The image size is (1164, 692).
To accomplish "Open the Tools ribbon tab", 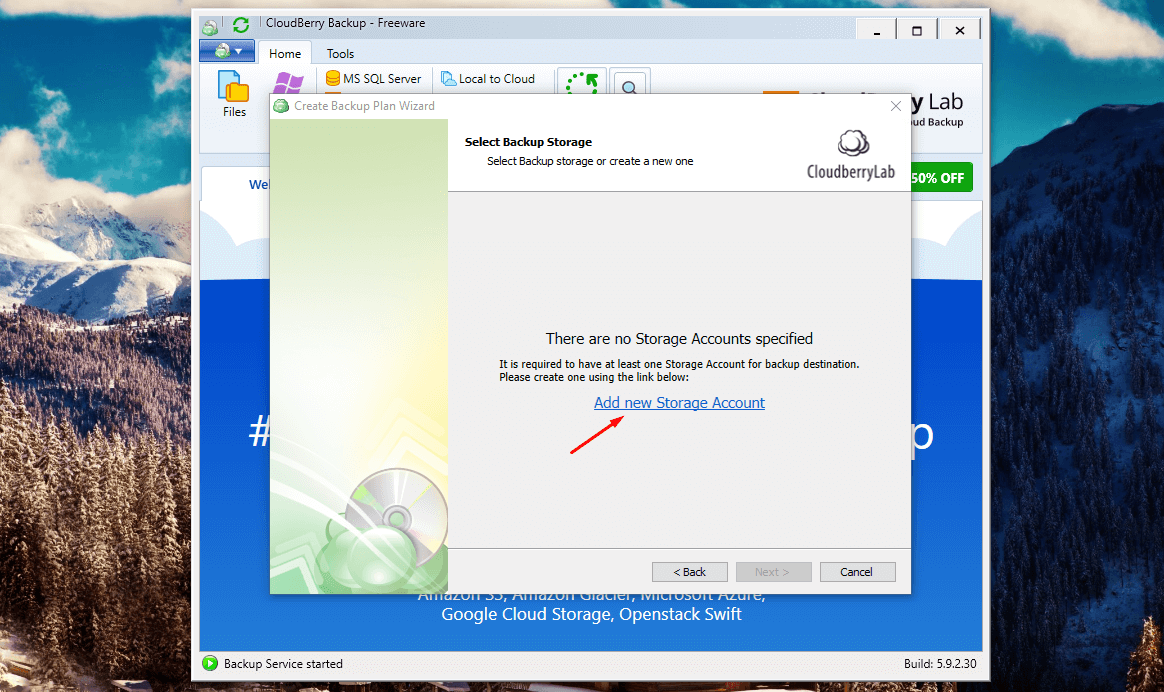I will [x=340, y=53].
